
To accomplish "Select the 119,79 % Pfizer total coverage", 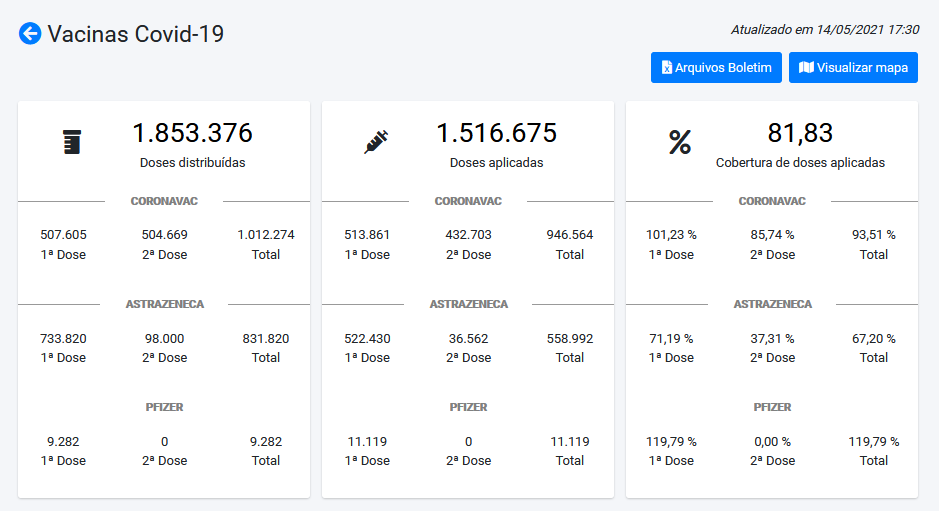I will click(x=874, y=441).
